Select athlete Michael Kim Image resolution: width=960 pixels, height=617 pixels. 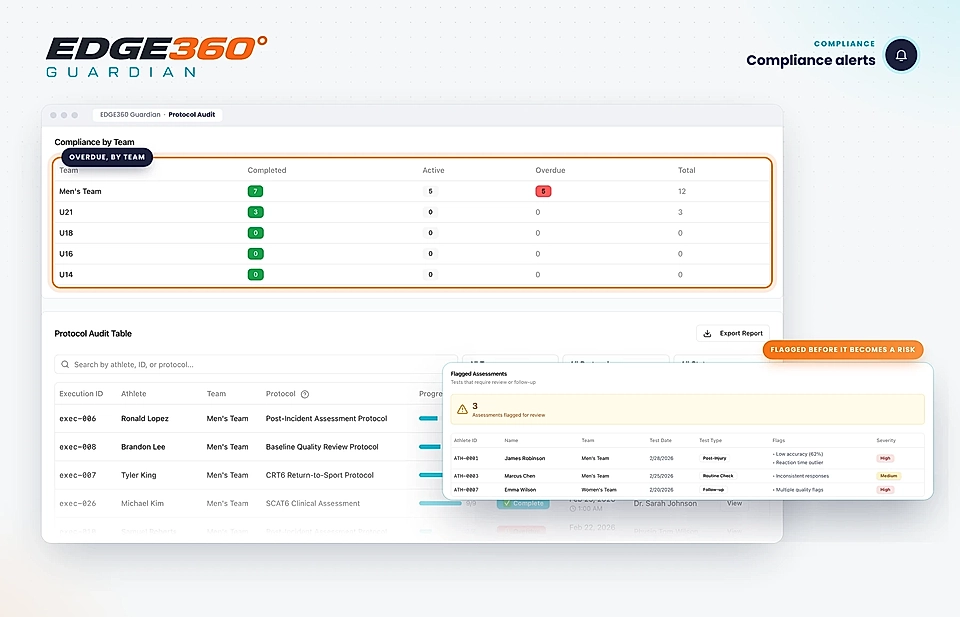[x=142, y=503]
